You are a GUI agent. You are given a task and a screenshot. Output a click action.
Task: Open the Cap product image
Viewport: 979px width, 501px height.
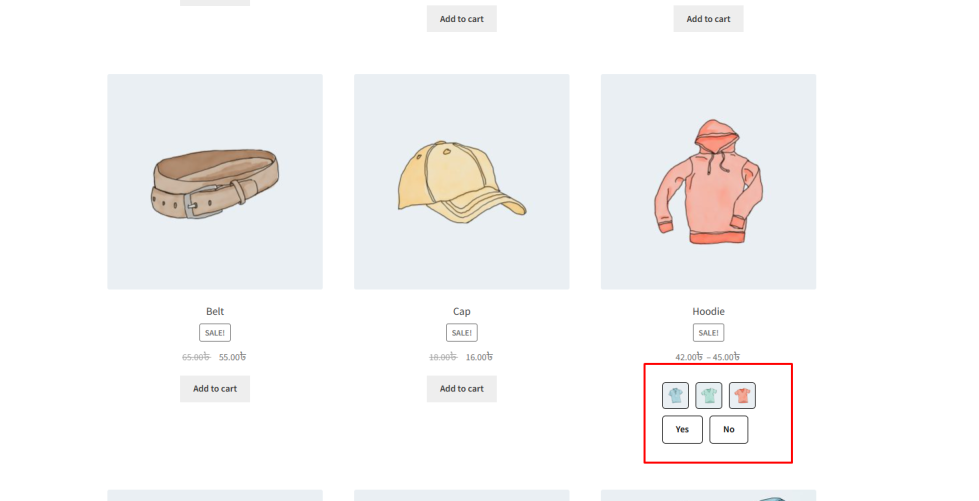(461, 182)
